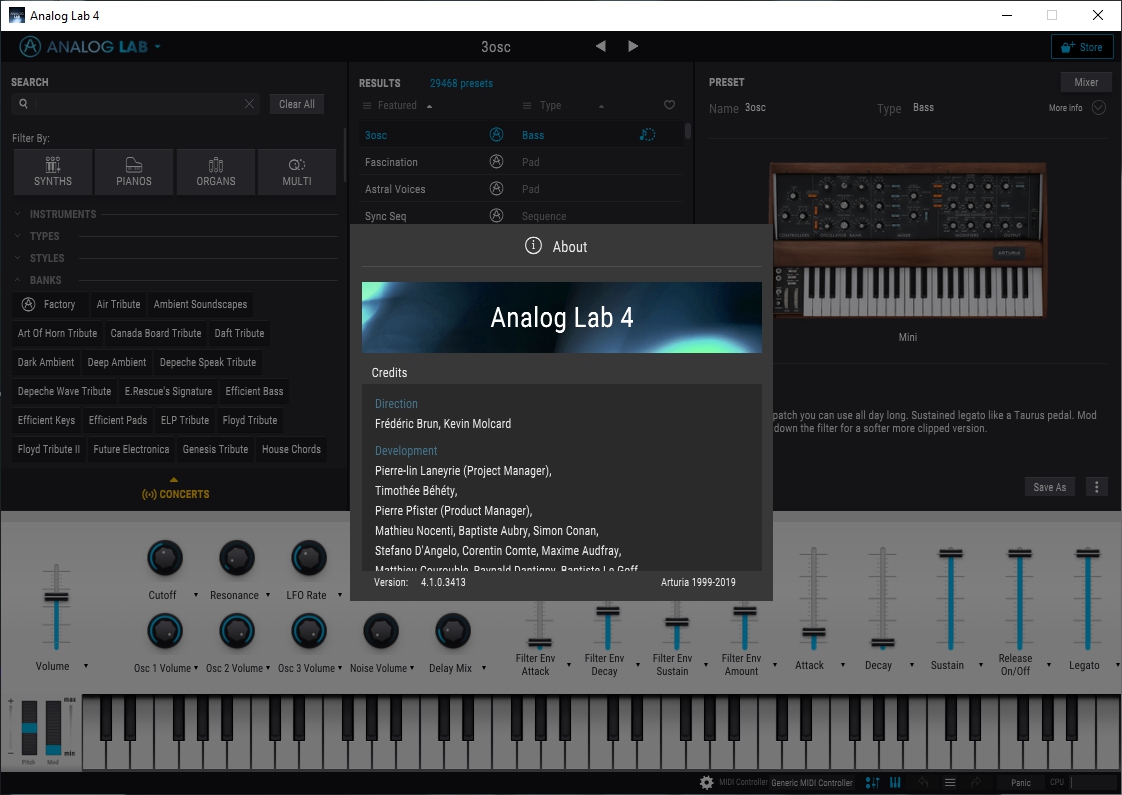Screen dimensions: 1122x795
Task: Open the LFO Rate parameter dropdown
Action: pyautogui.click(x=339, y=595)
